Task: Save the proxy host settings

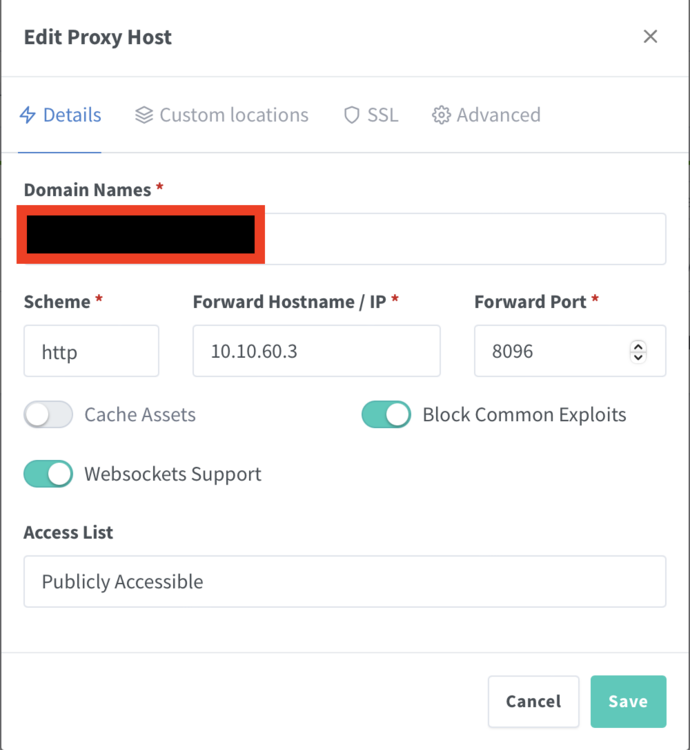Action: 628,701
